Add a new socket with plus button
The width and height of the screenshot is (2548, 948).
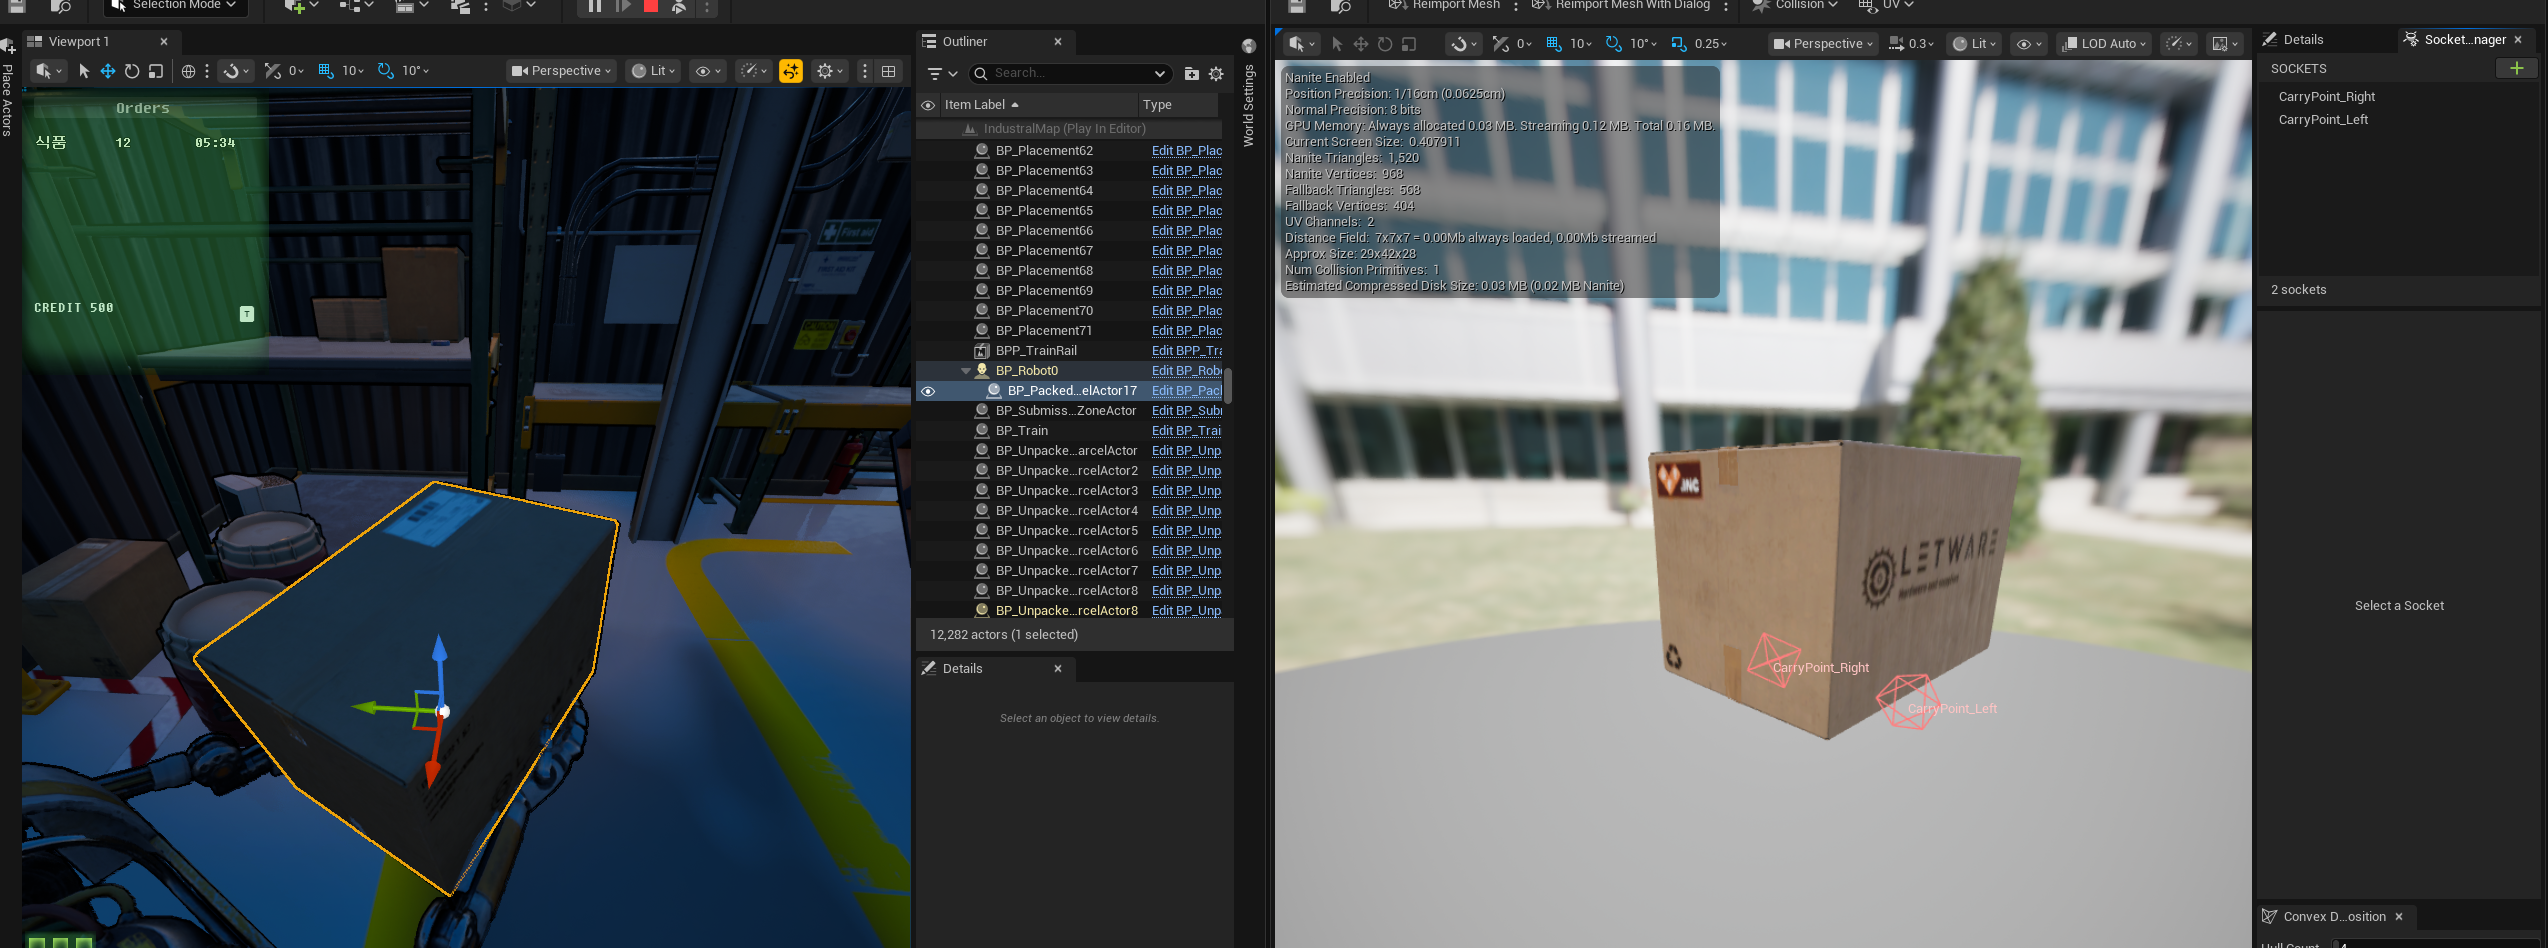(2516, 68)
